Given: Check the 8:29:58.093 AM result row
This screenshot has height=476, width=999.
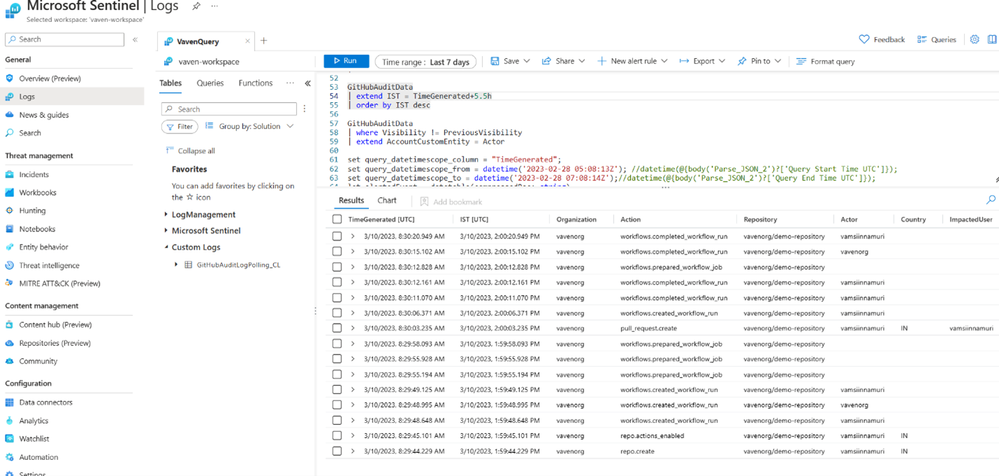Looking at the screenshot, I should click(x=336, y=343).
